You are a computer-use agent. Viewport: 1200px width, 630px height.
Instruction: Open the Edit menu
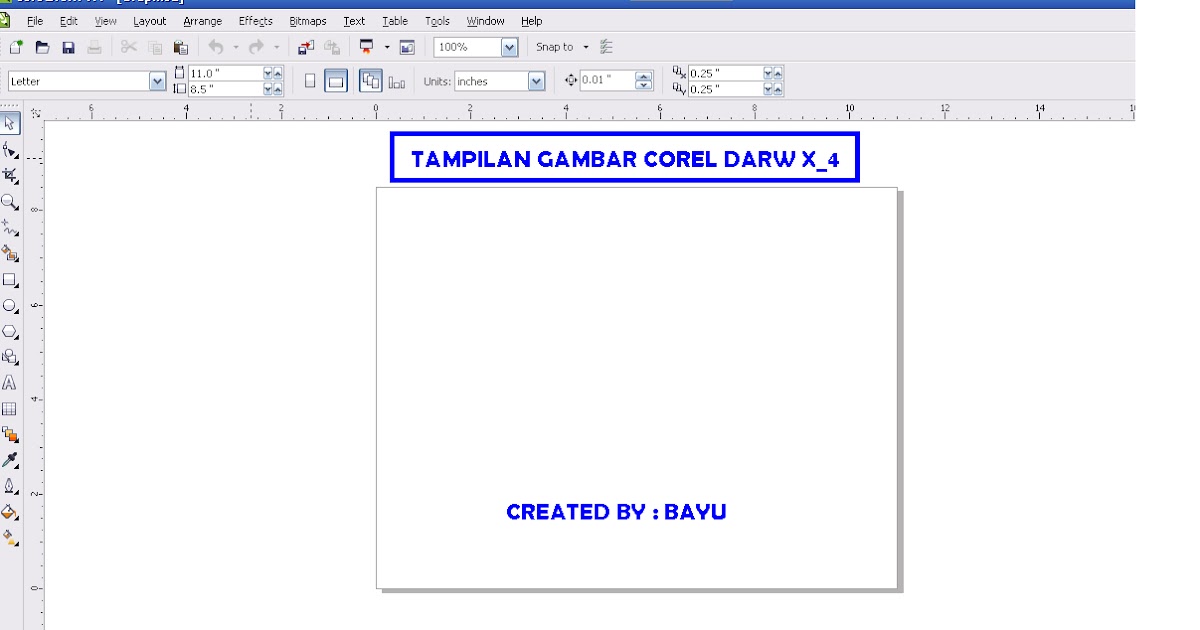tap(68, 21)
